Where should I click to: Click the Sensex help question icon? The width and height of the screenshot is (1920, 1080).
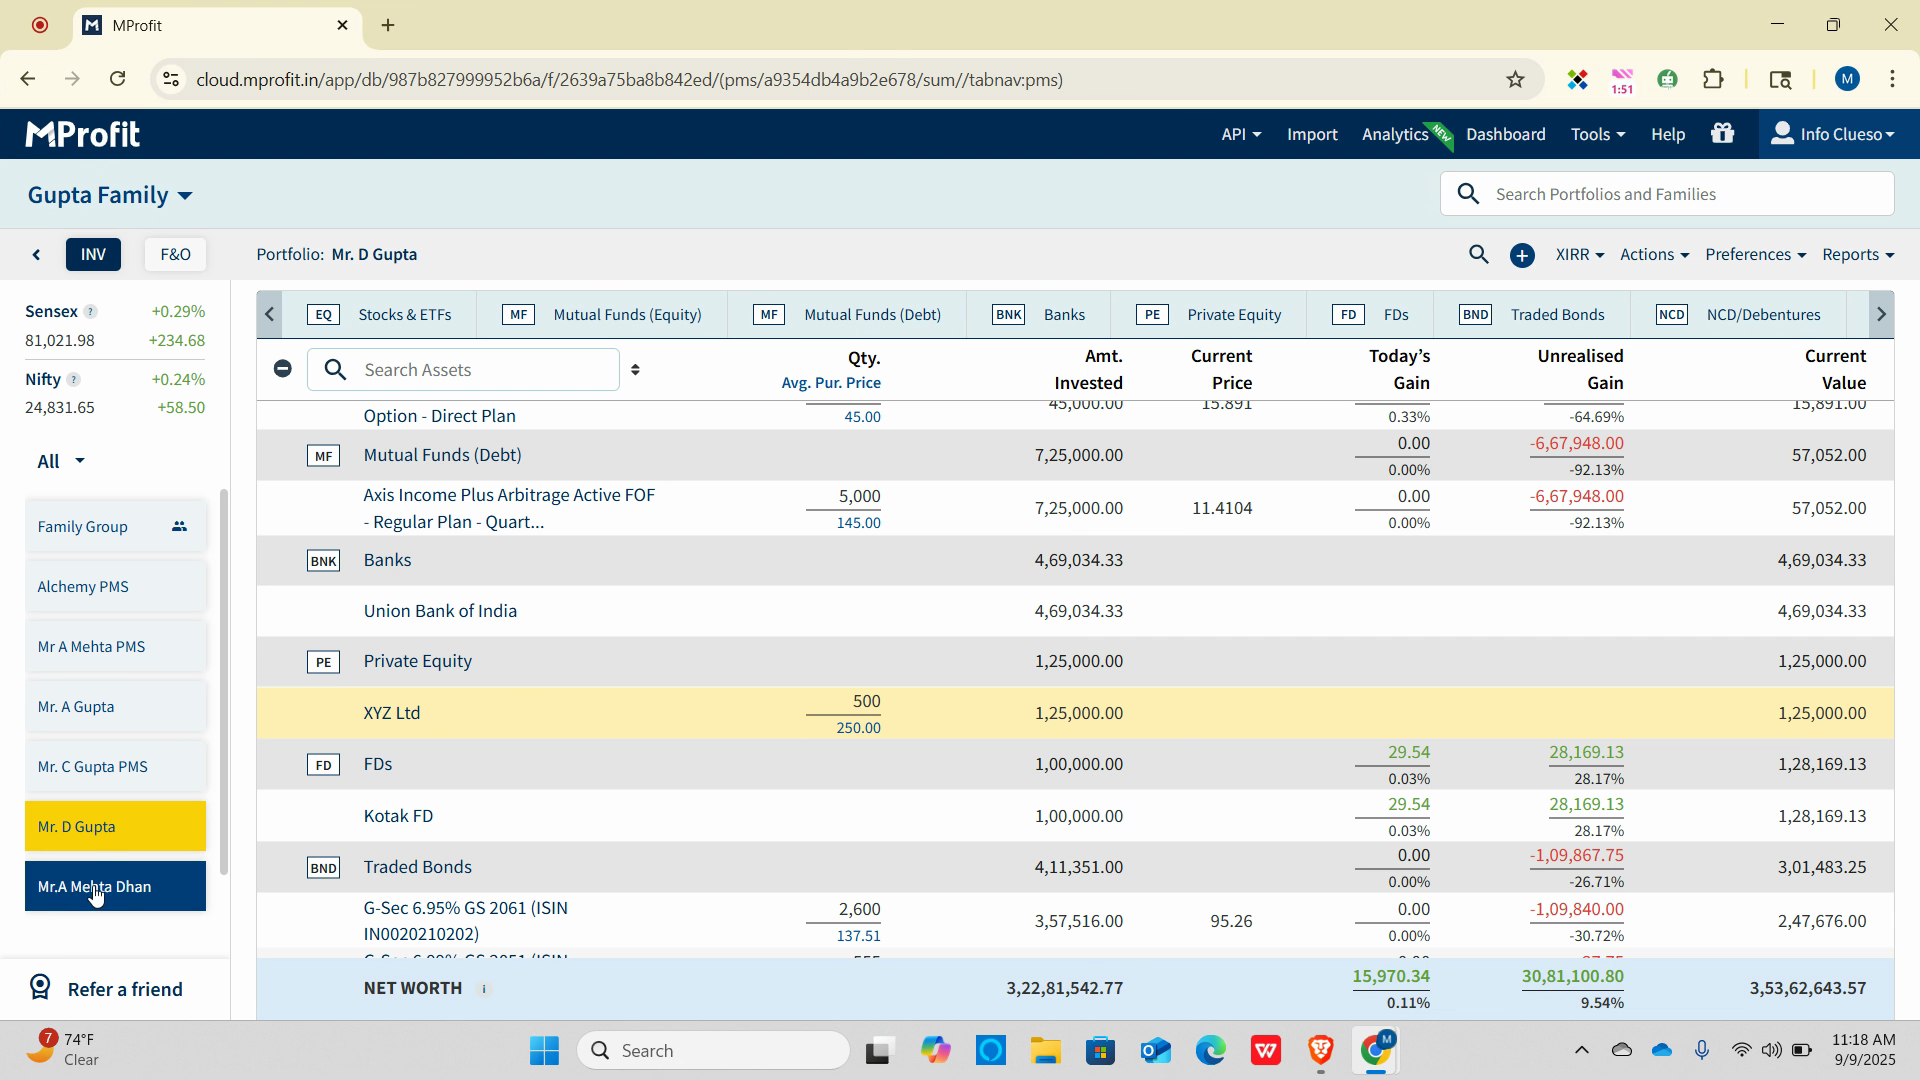pyautogui.click(x=90, y=312)
